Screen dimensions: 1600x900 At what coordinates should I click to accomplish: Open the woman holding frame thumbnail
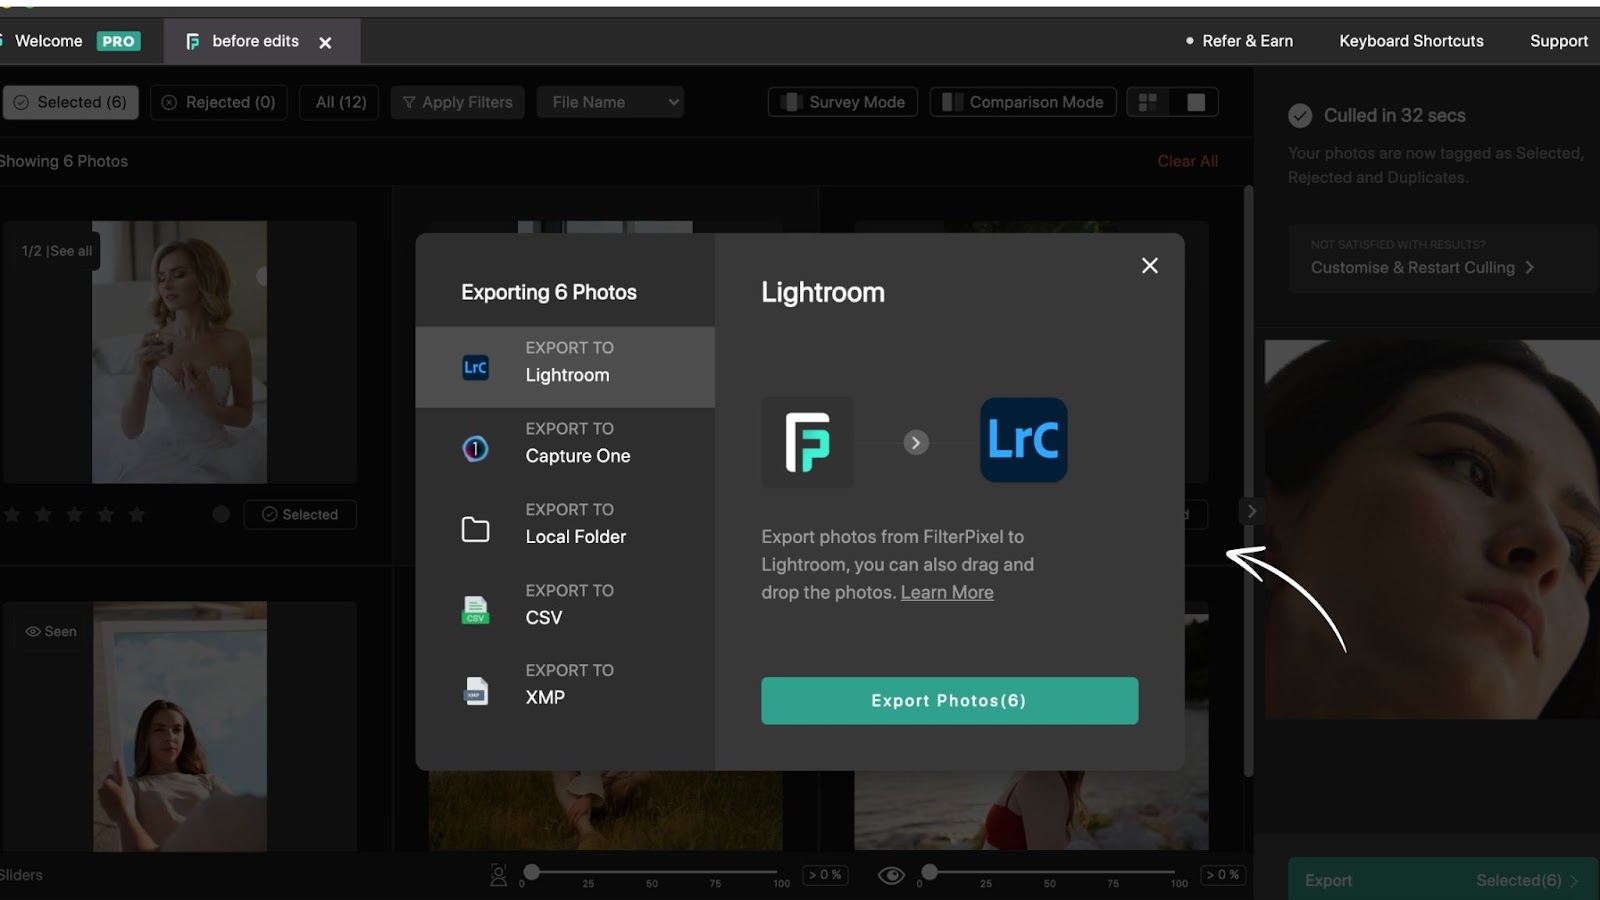(180, 726)
